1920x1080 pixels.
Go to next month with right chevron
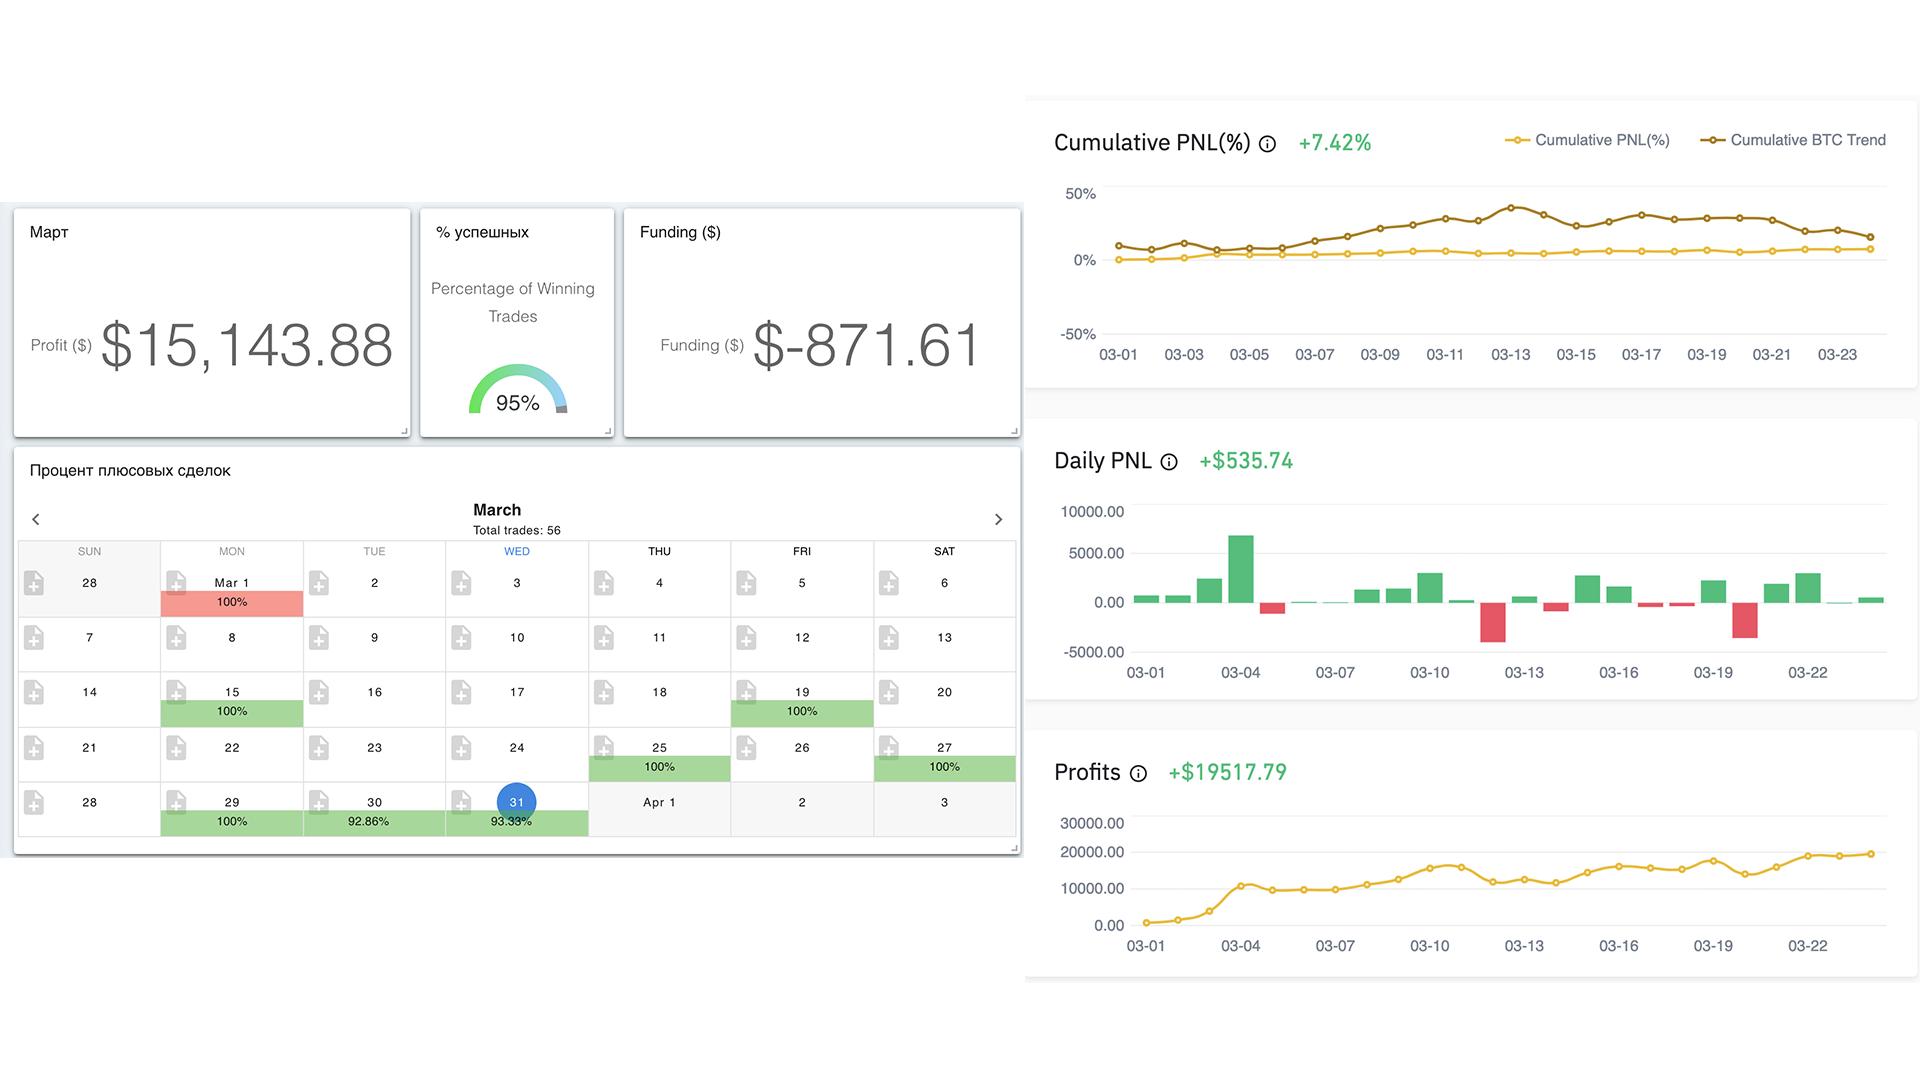(998, 519)
